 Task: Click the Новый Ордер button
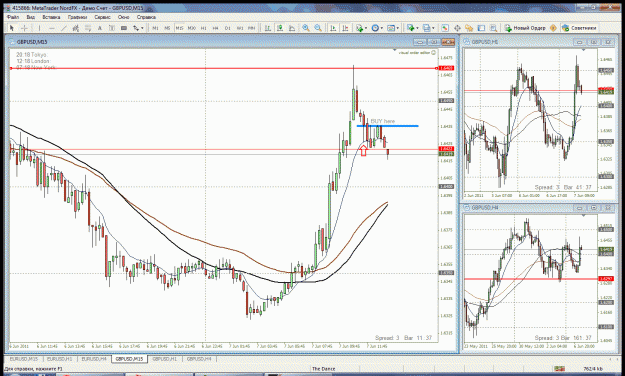click(x=526, y=28)
